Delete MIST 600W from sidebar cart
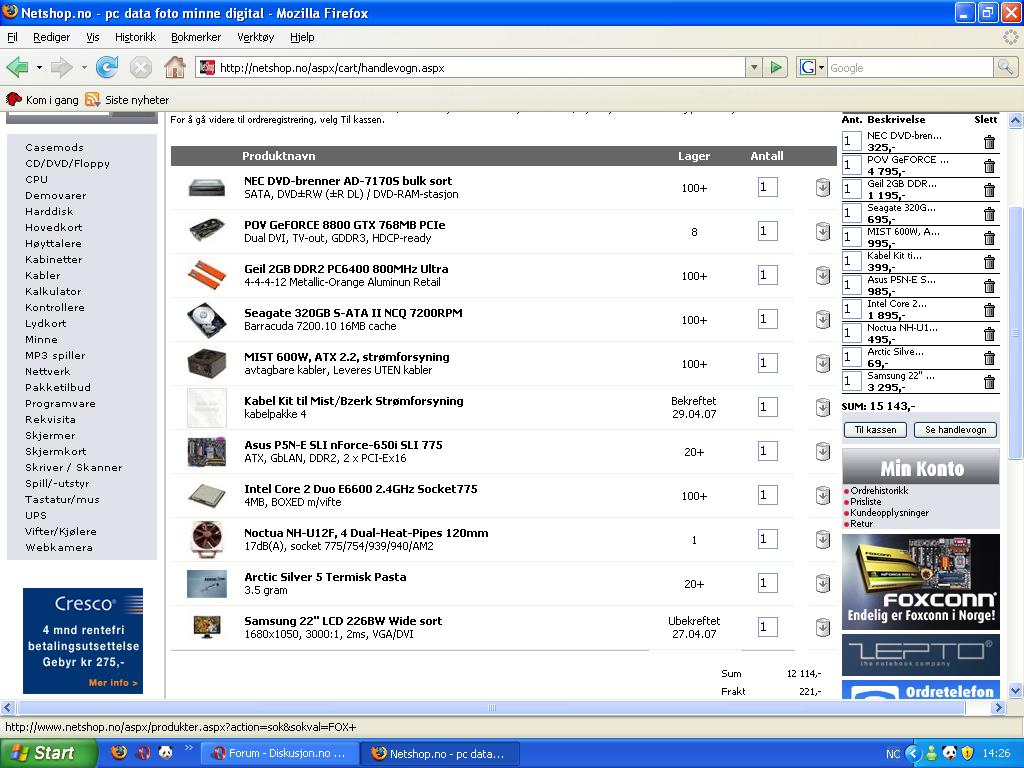Image resolution: width=1024 pixels, height=768 pixels. coord(989,238)
